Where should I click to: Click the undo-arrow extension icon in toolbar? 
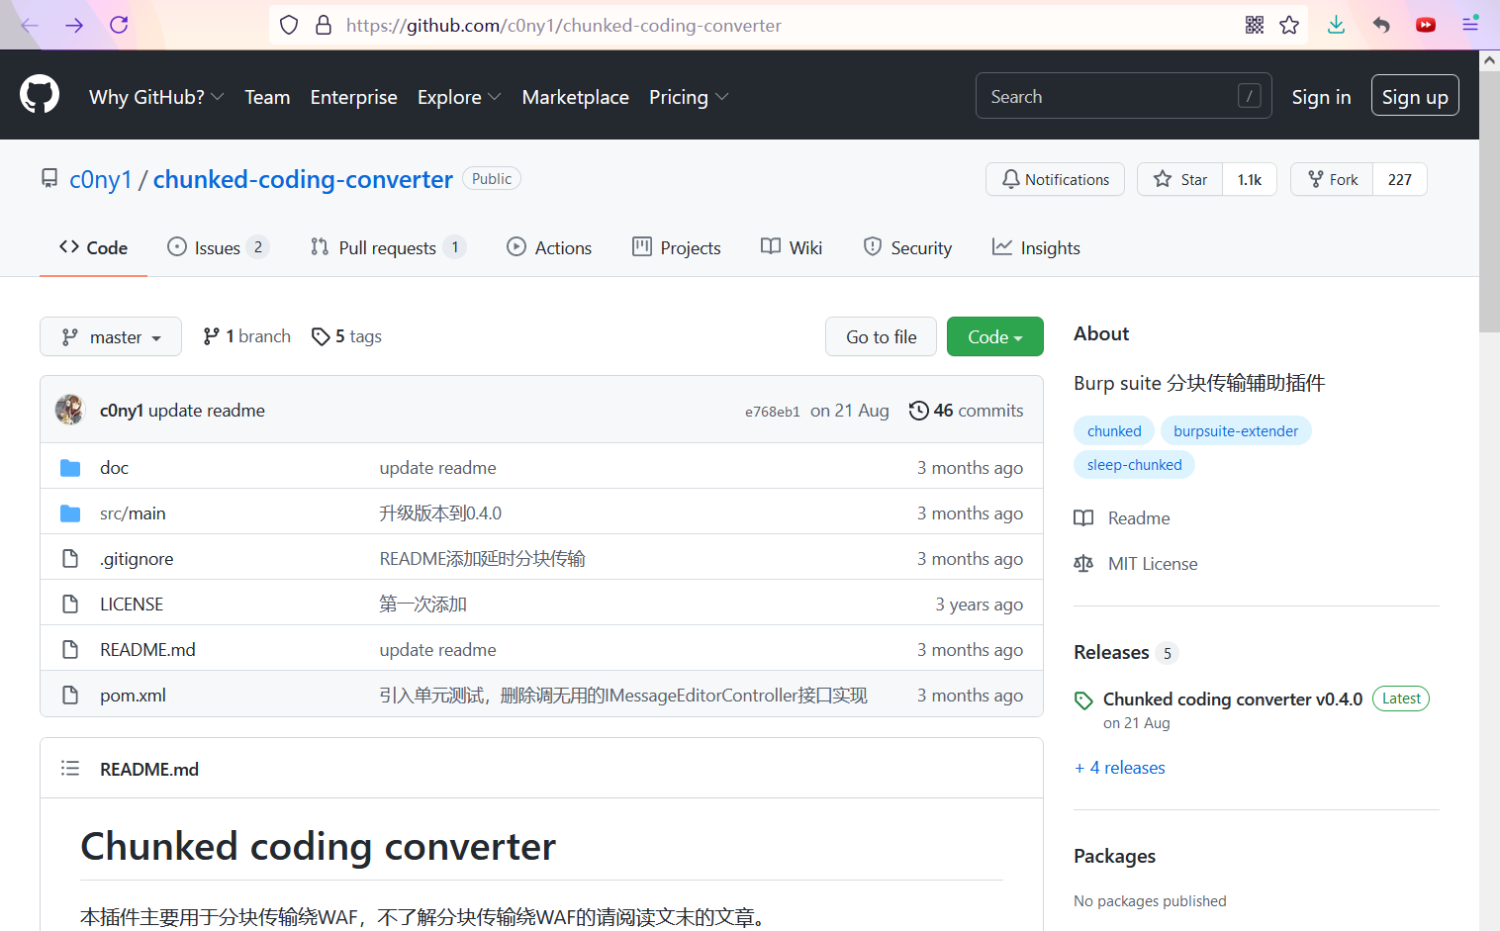tap(1381, 25)
